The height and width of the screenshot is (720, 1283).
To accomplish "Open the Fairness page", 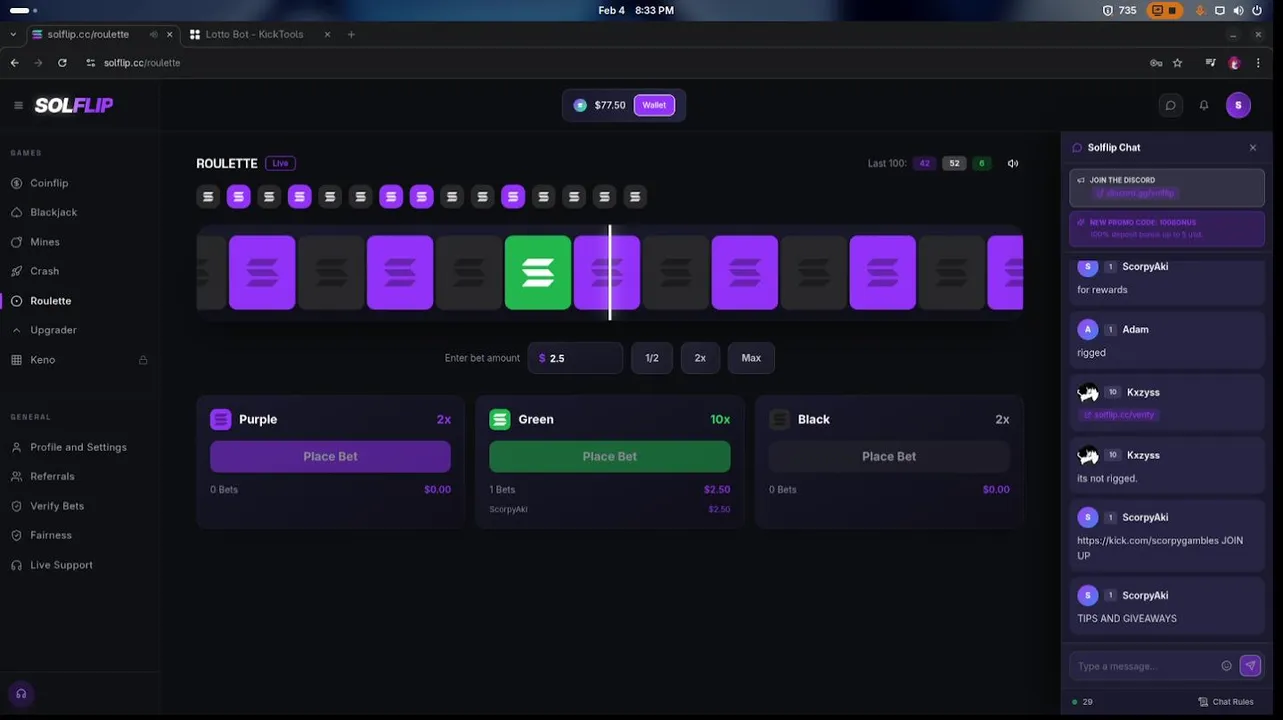I will click(51, 535).
